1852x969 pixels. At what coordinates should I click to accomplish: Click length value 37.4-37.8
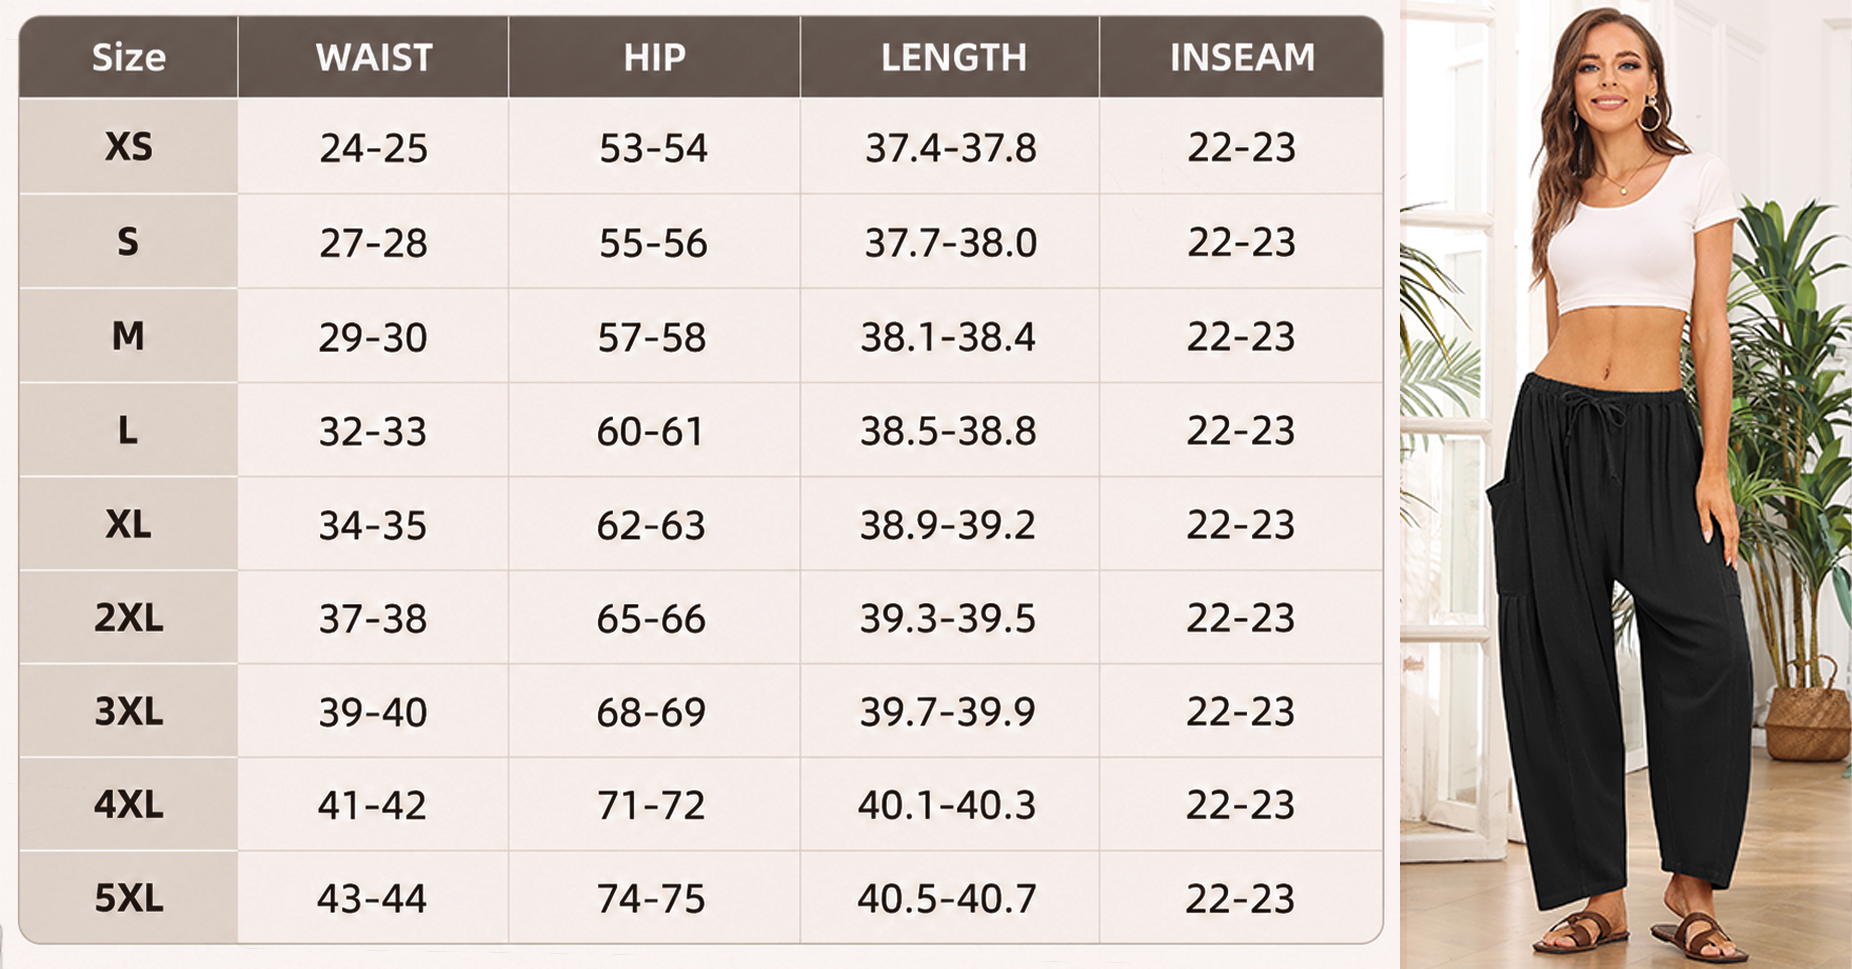click(x=951, y=149)
